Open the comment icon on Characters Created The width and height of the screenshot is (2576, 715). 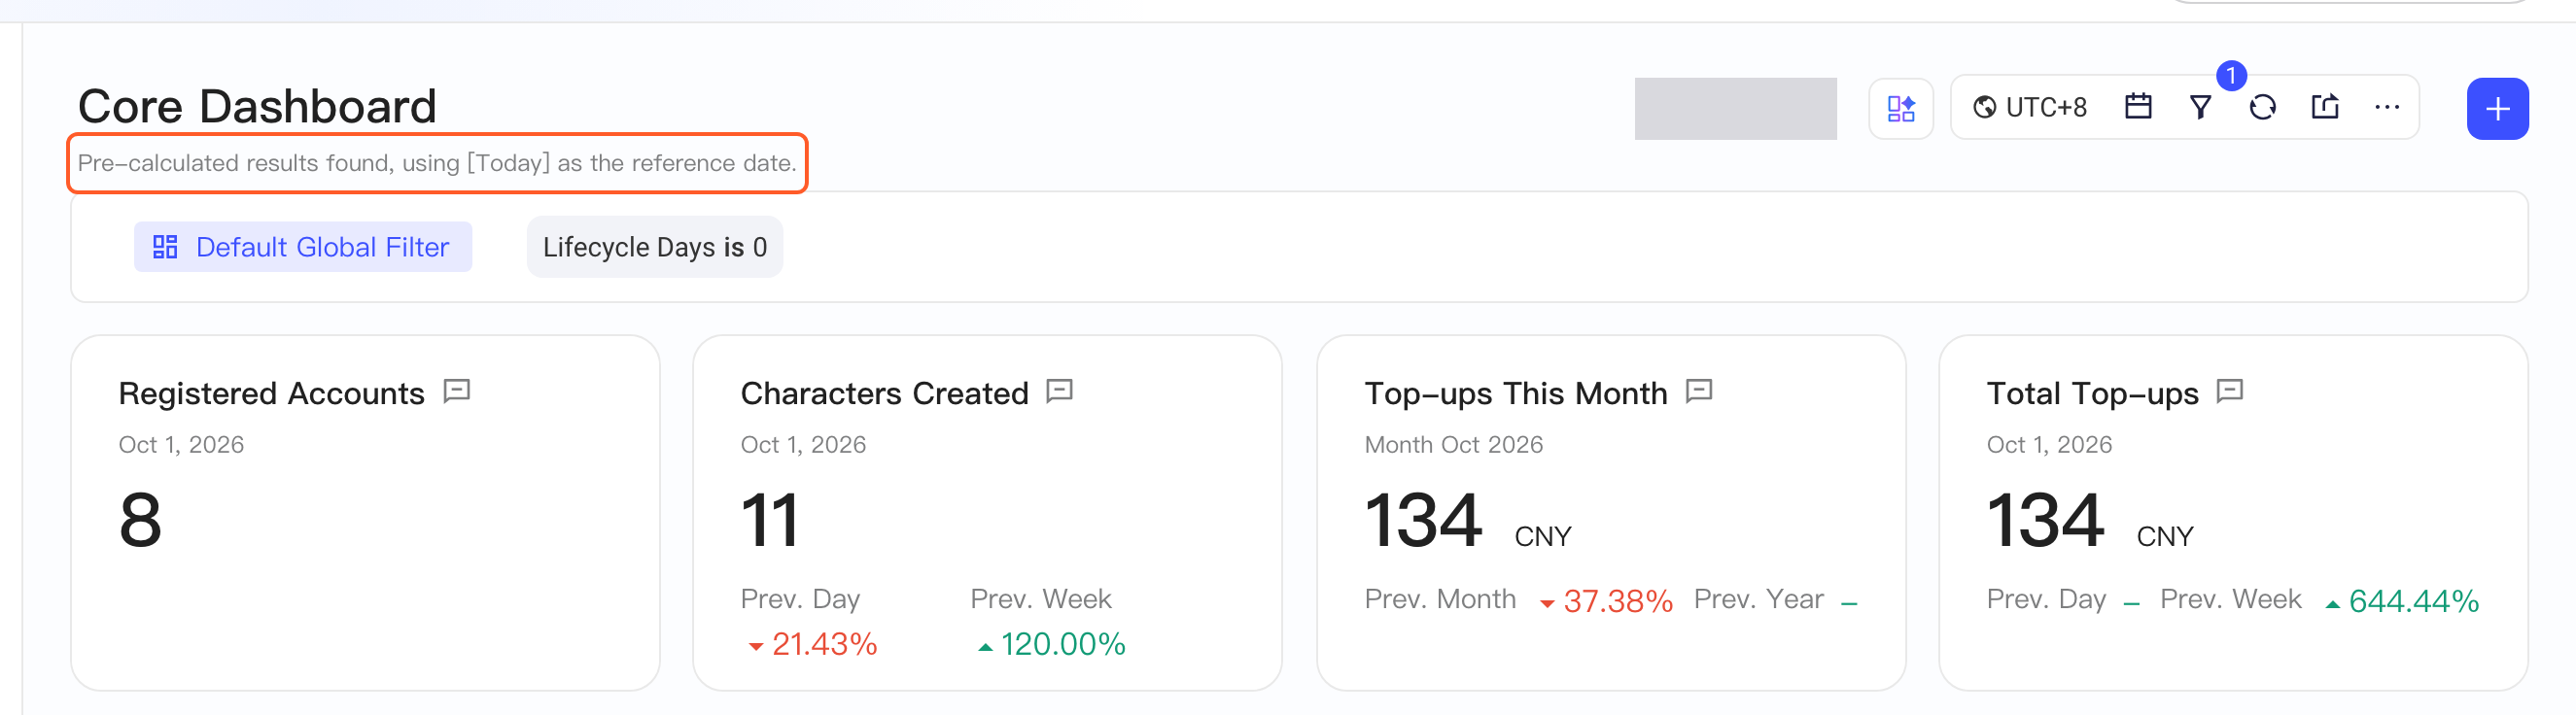coord(1059,391)
